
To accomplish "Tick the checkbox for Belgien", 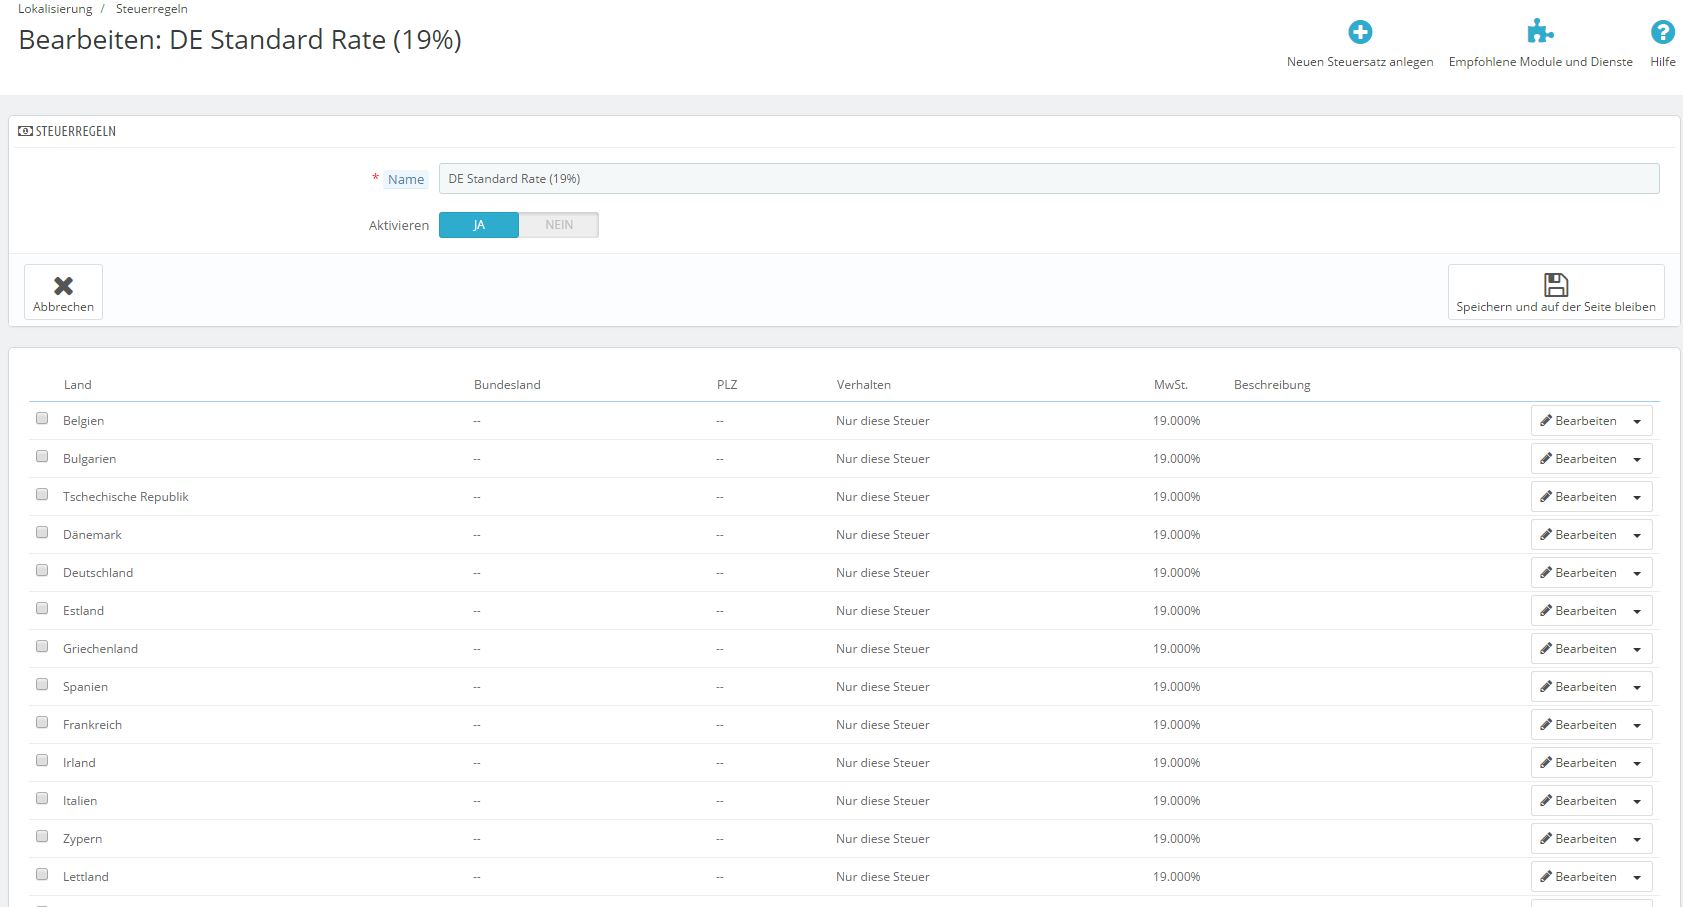I will point(42,419).
